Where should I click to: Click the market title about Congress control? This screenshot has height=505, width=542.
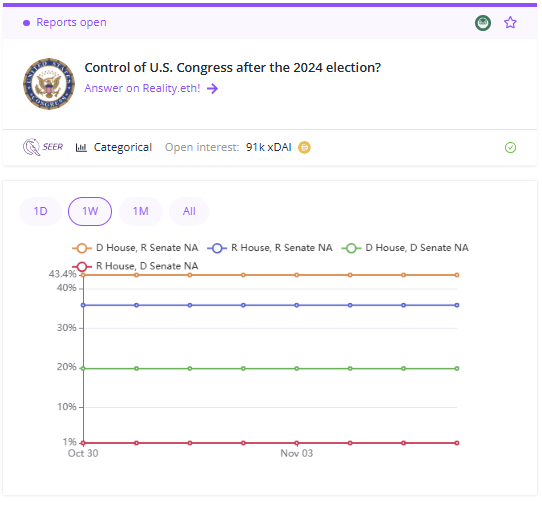pos(233,68)
